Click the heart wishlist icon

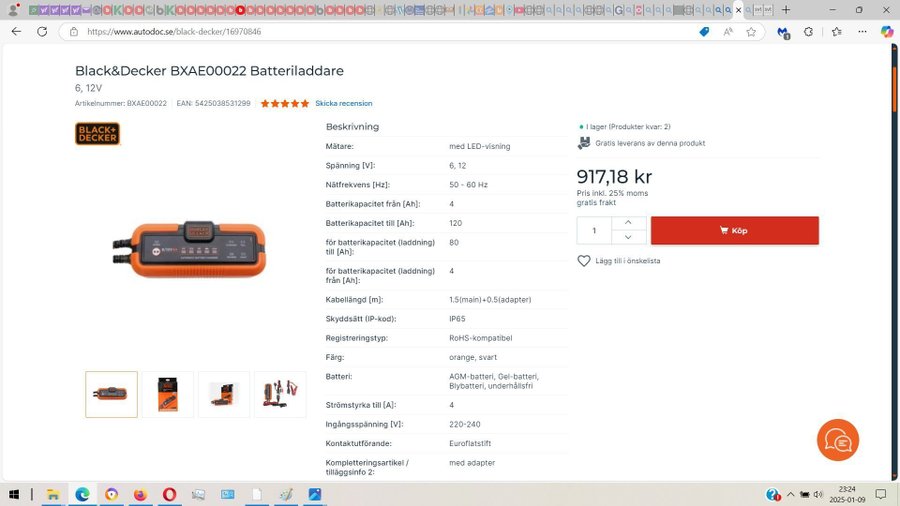[584, 261]
